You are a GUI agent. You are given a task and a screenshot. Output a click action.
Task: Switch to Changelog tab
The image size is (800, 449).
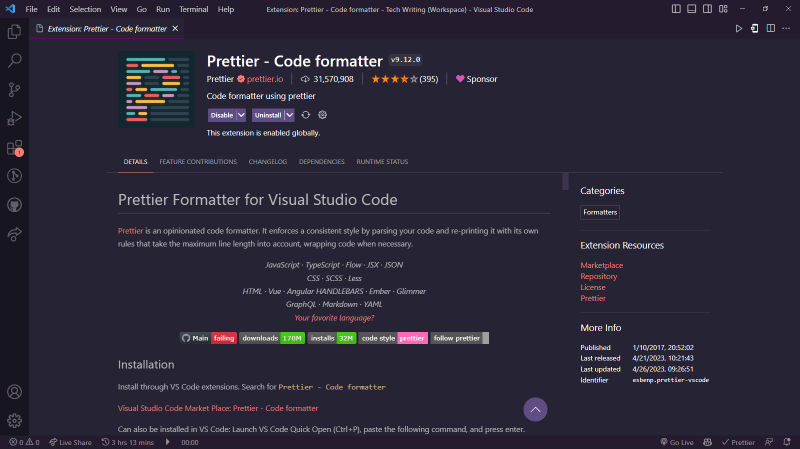pyautogui.click(x=268, y=162)
